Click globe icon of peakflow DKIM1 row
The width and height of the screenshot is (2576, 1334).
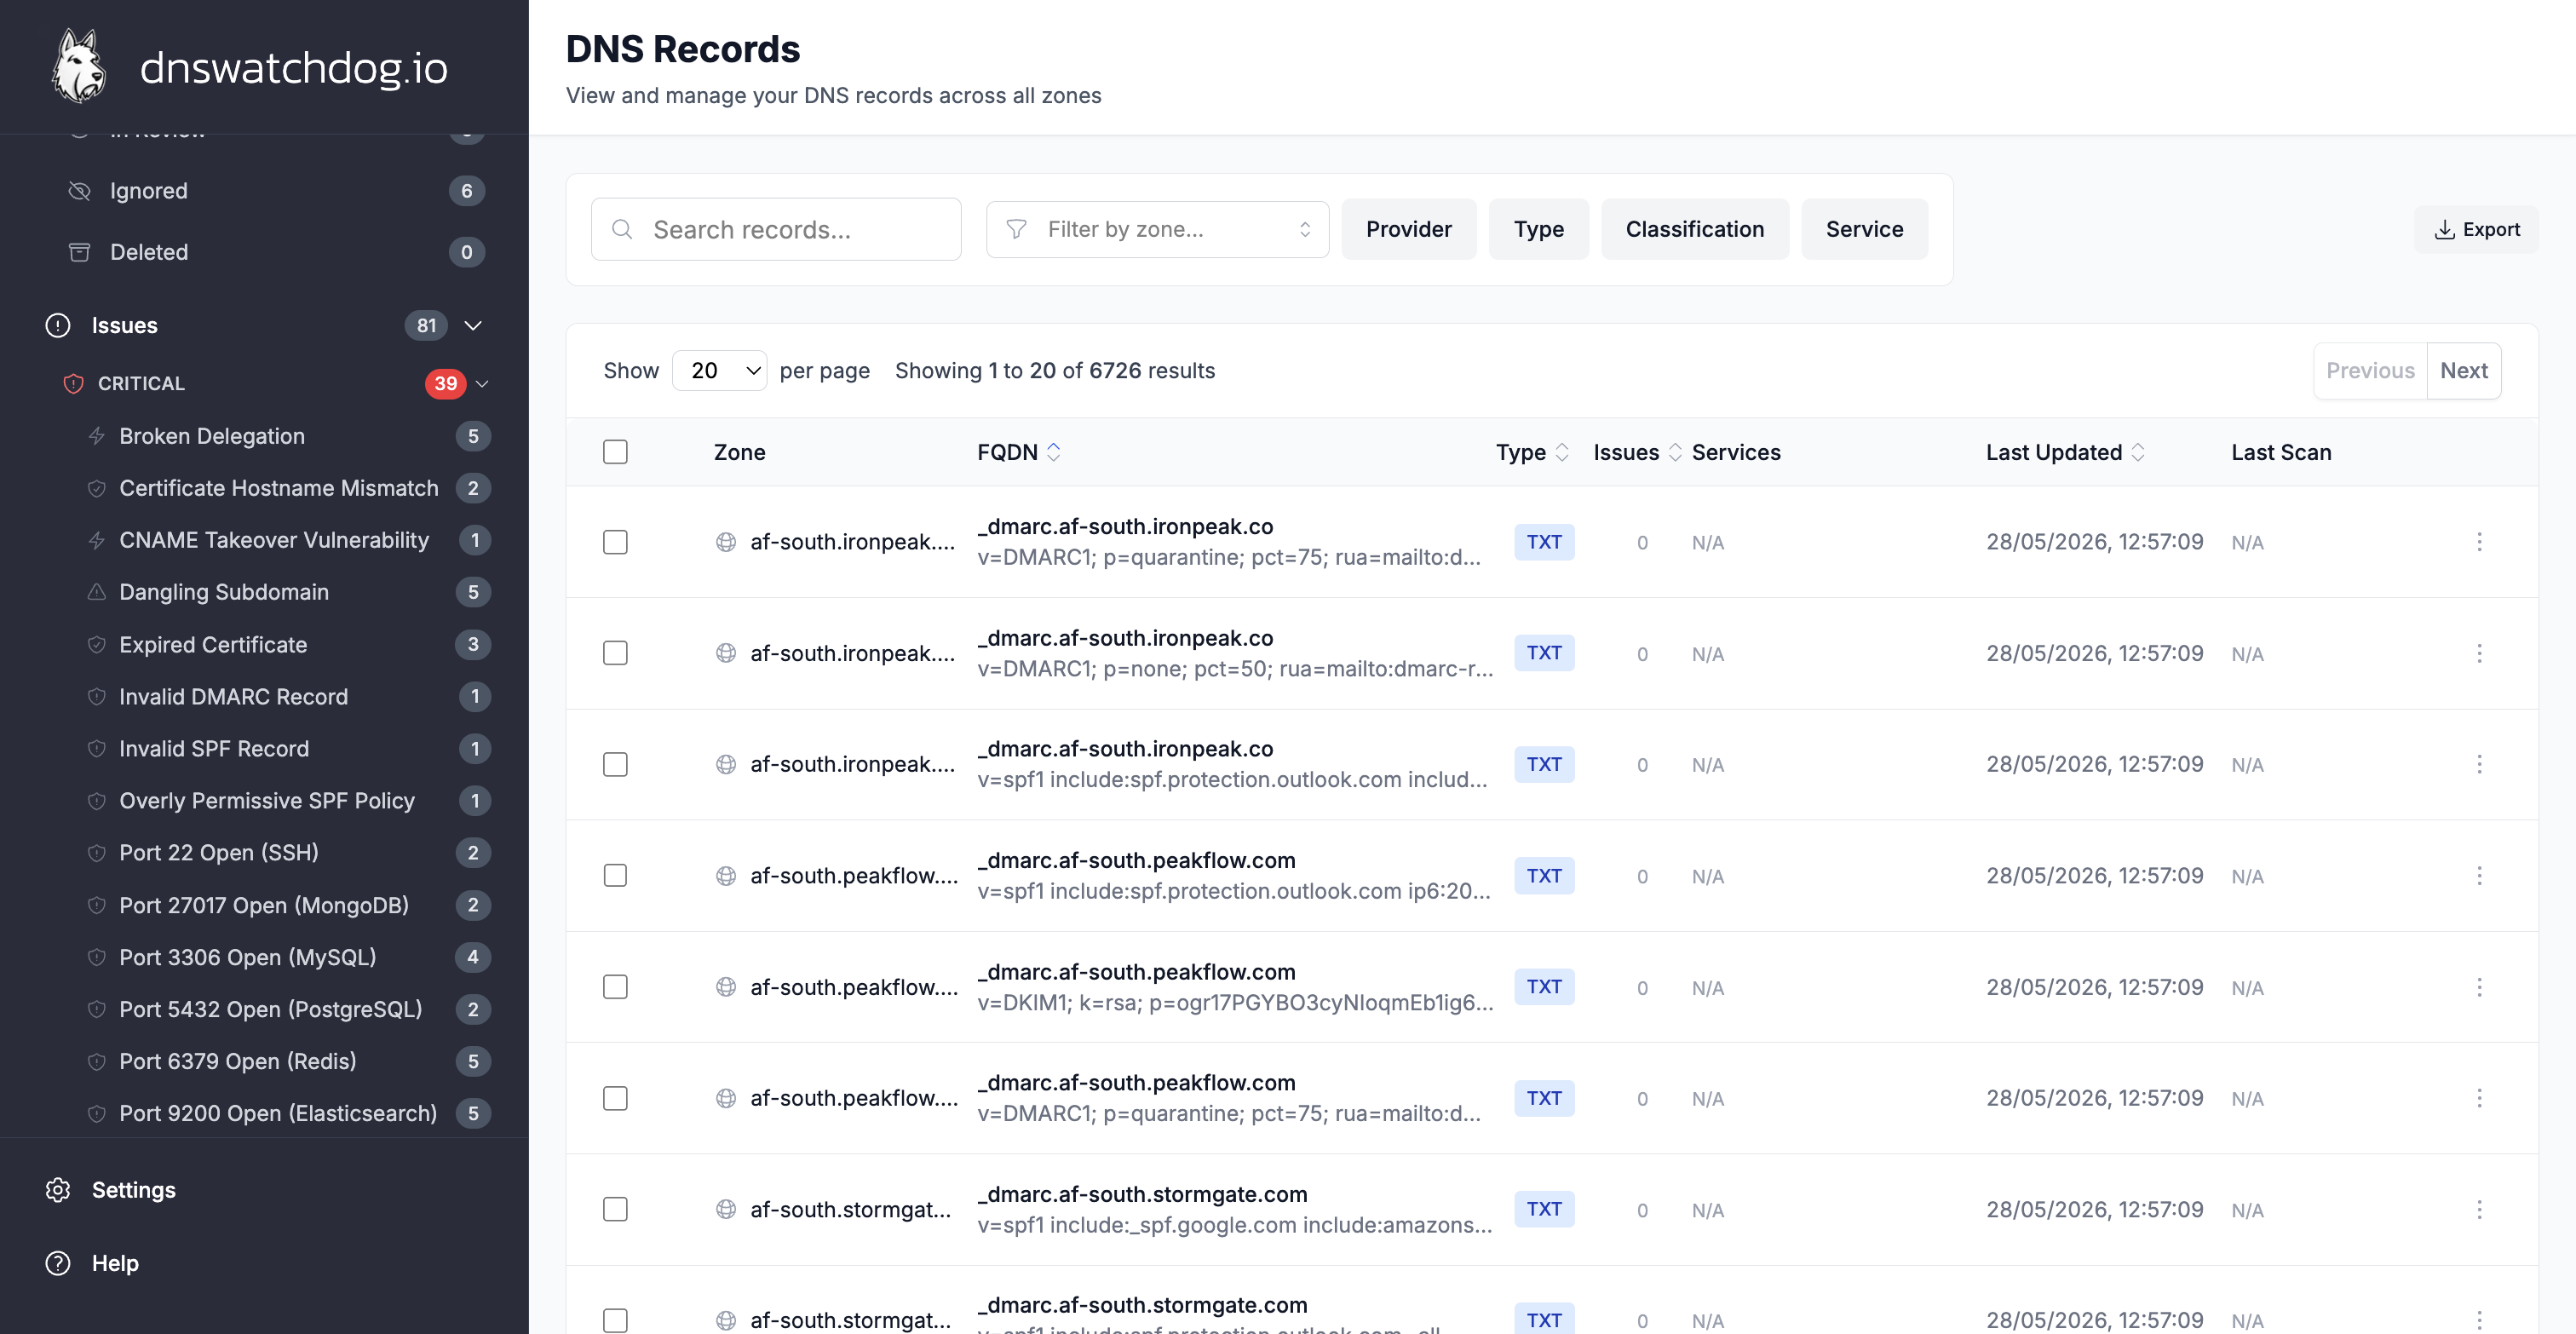[x=726, y=988]
